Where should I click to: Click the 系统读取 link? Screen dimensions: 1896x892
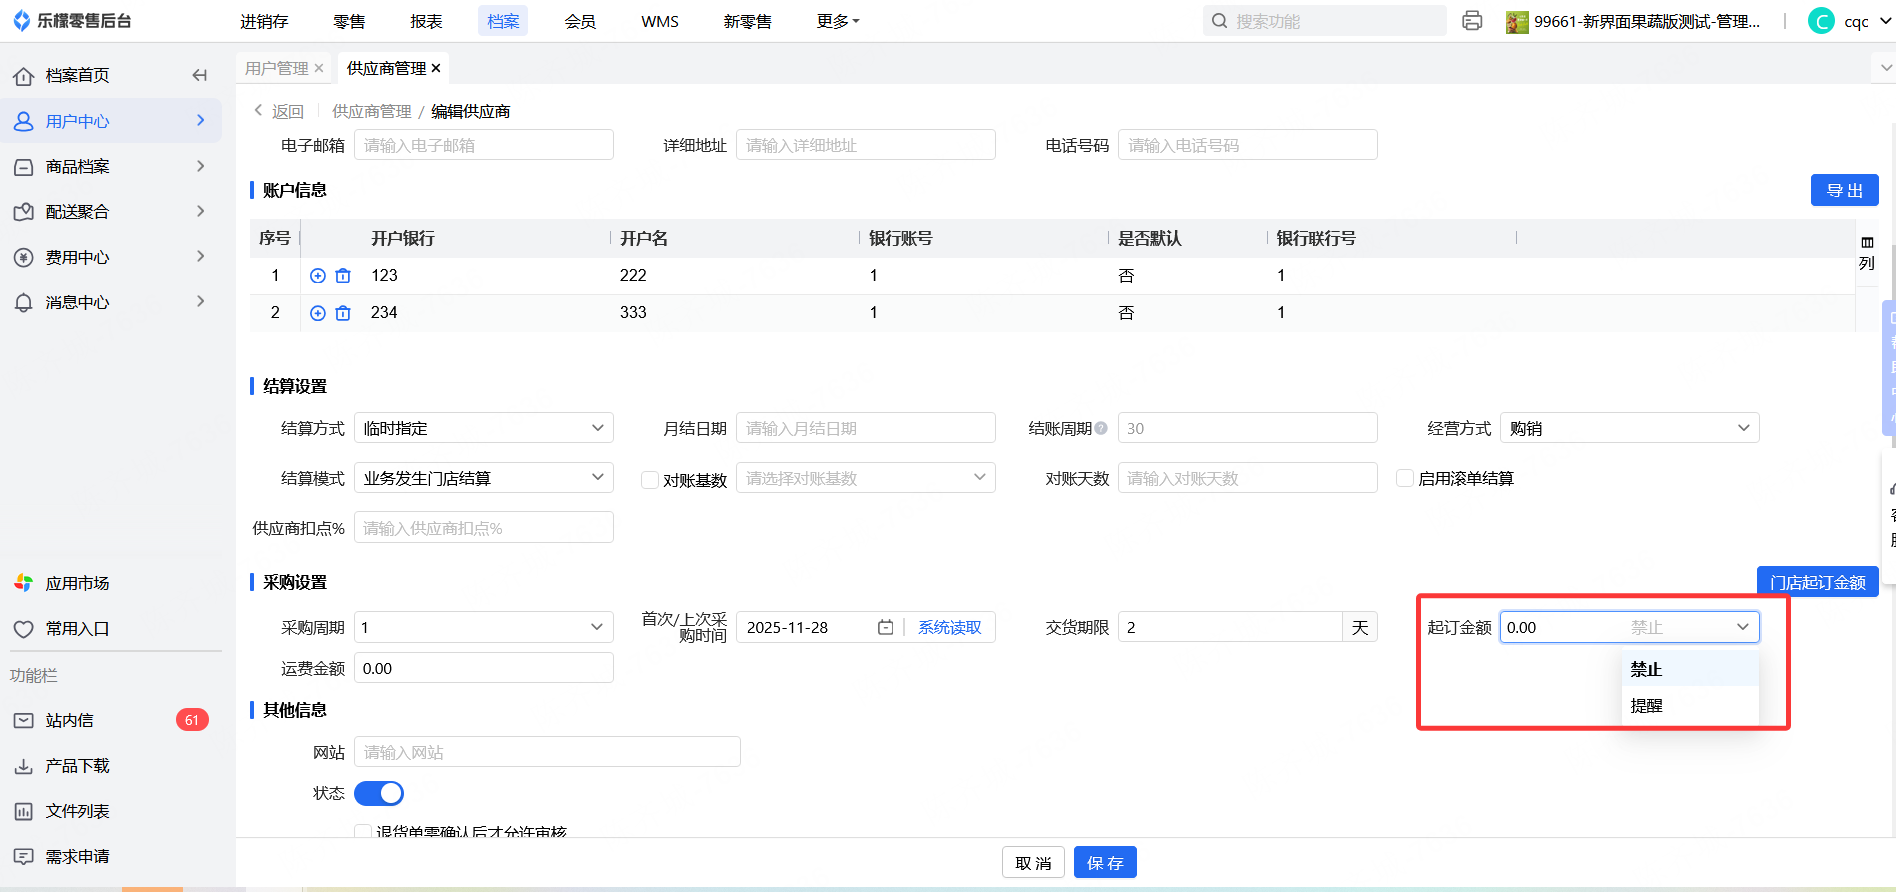pyautogui.click(x=949, y=627)
